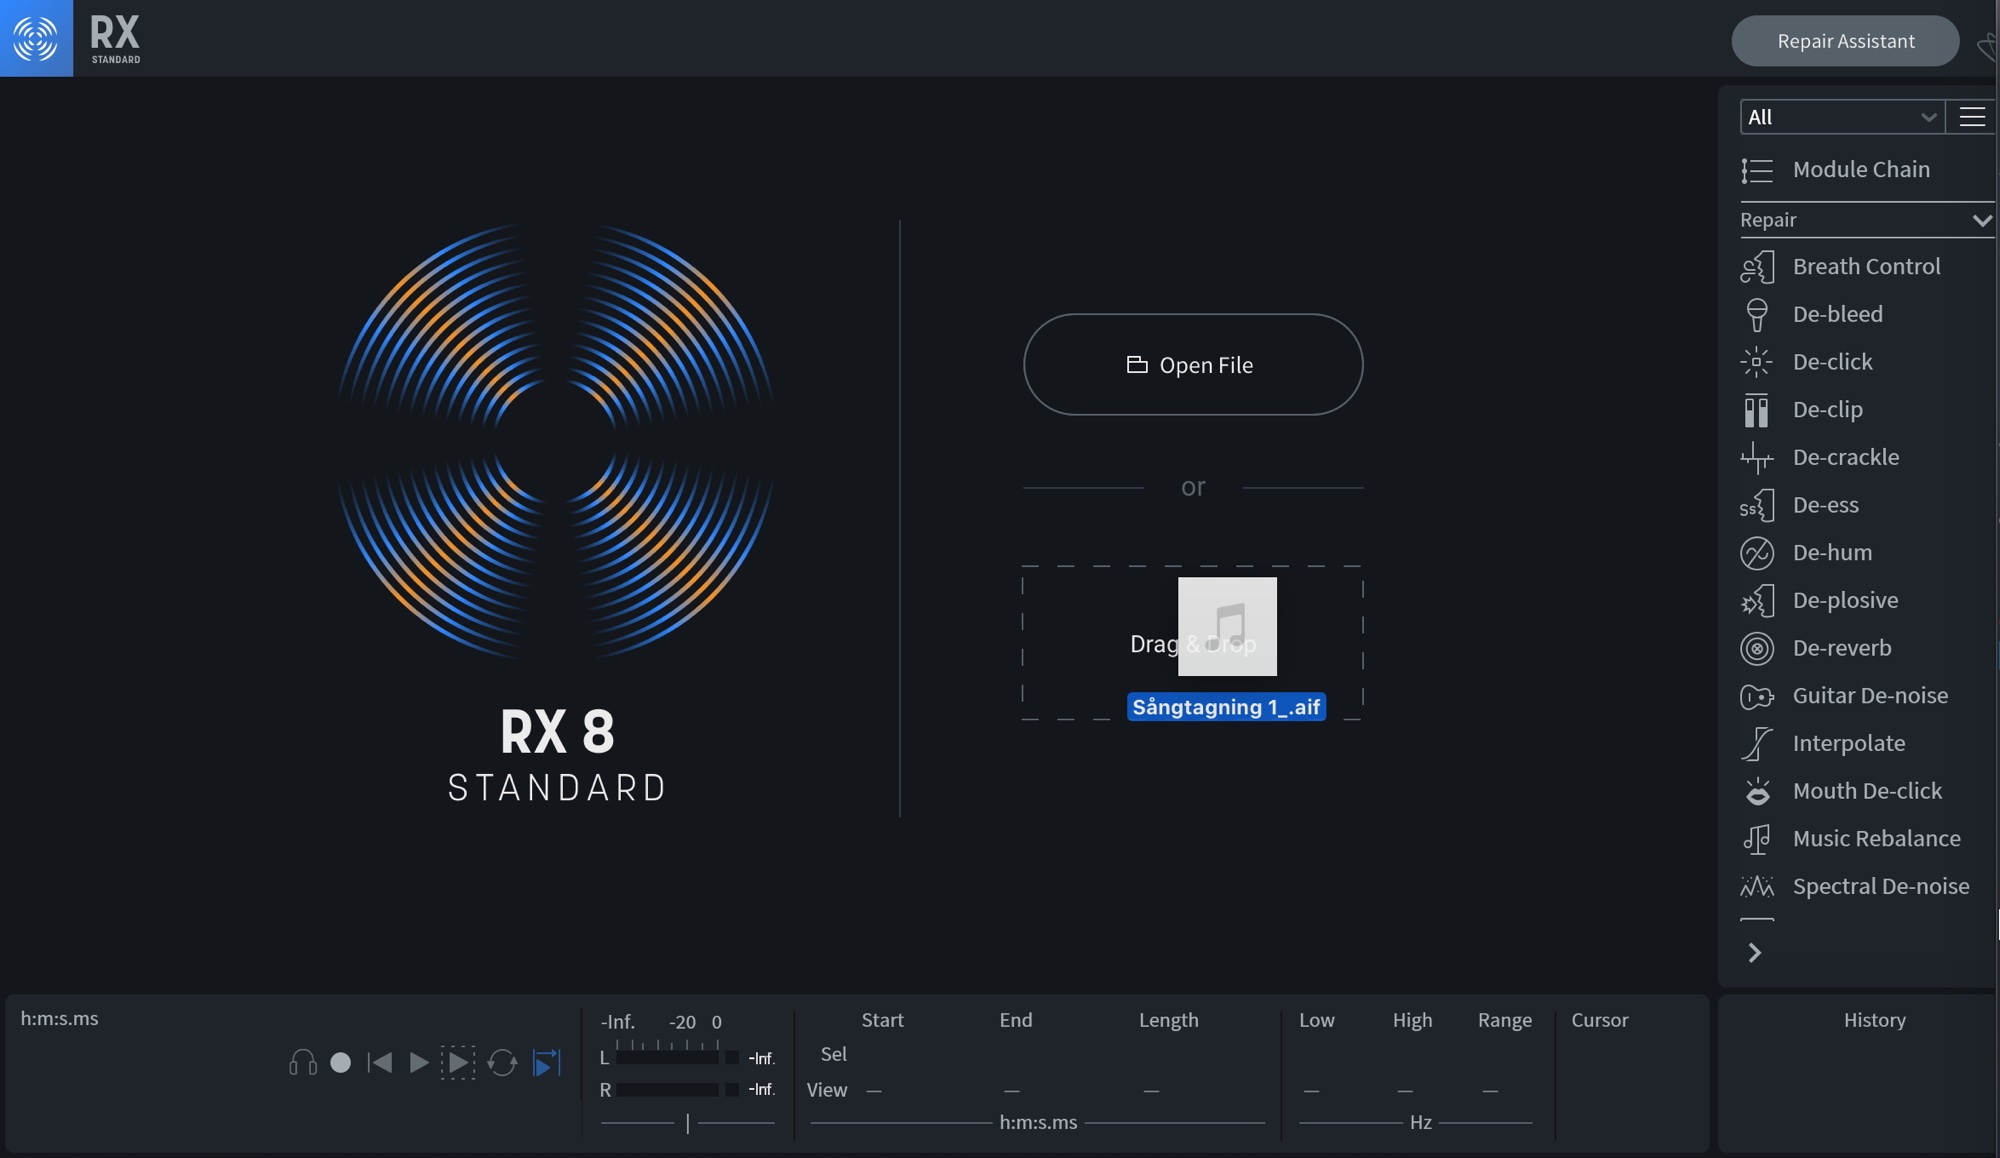Screen dimensions: 2000x1158
Task: Click the Guitar De-noise icon
Action: (1757, 696)
